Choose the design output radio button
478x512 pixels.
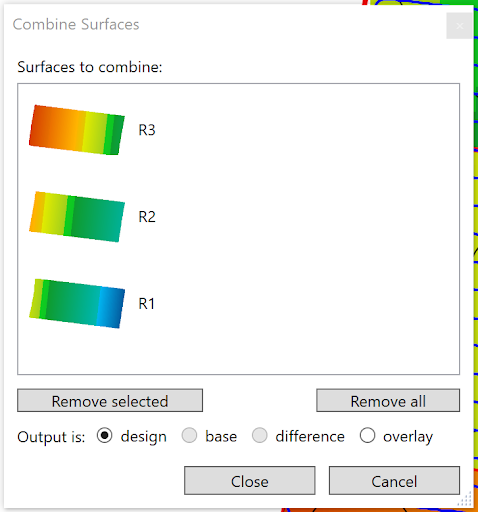coord(105,436)
